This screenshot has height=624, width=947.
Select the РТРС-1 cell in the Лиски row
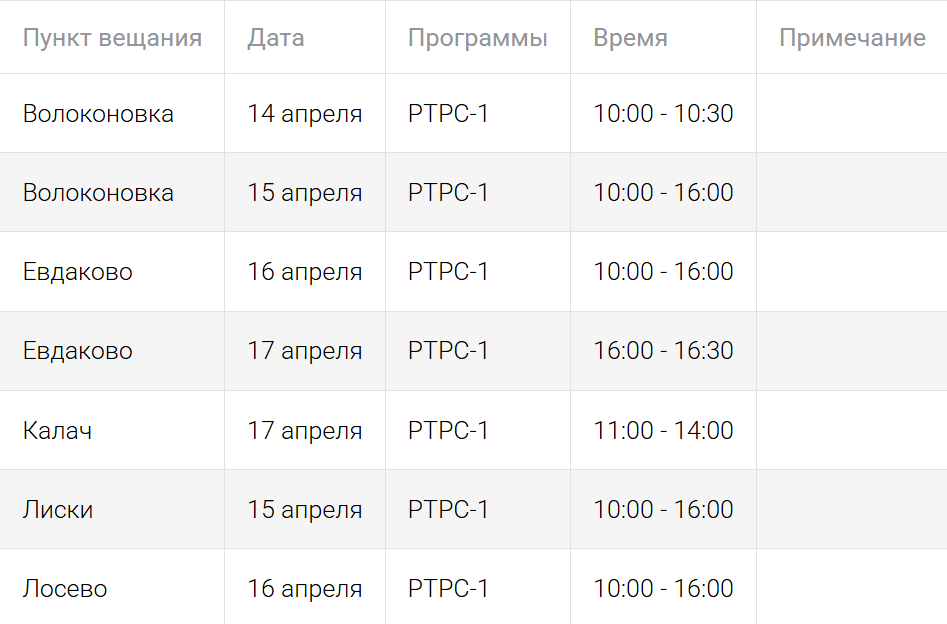tap(448, 510)
